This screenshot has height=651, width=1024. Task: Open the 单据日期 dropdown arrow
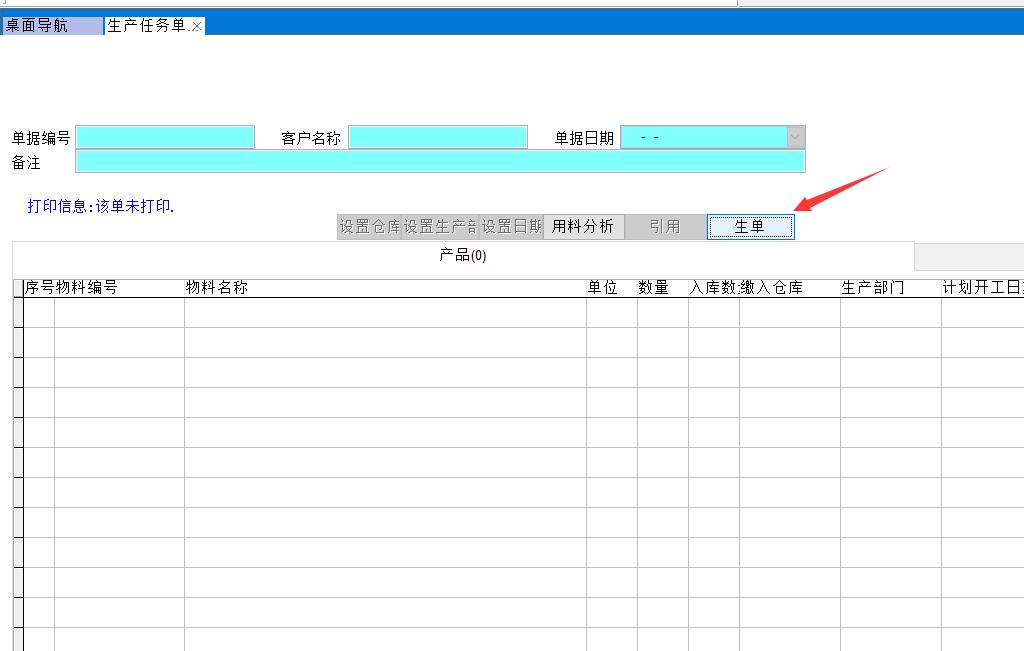795,137
